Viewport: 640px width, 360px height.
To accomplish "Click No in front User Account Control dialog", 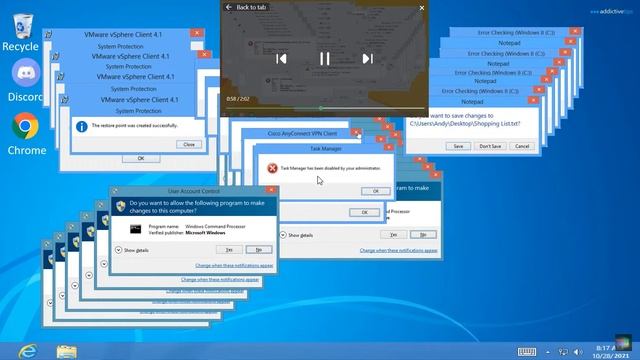I will (259, 249).
